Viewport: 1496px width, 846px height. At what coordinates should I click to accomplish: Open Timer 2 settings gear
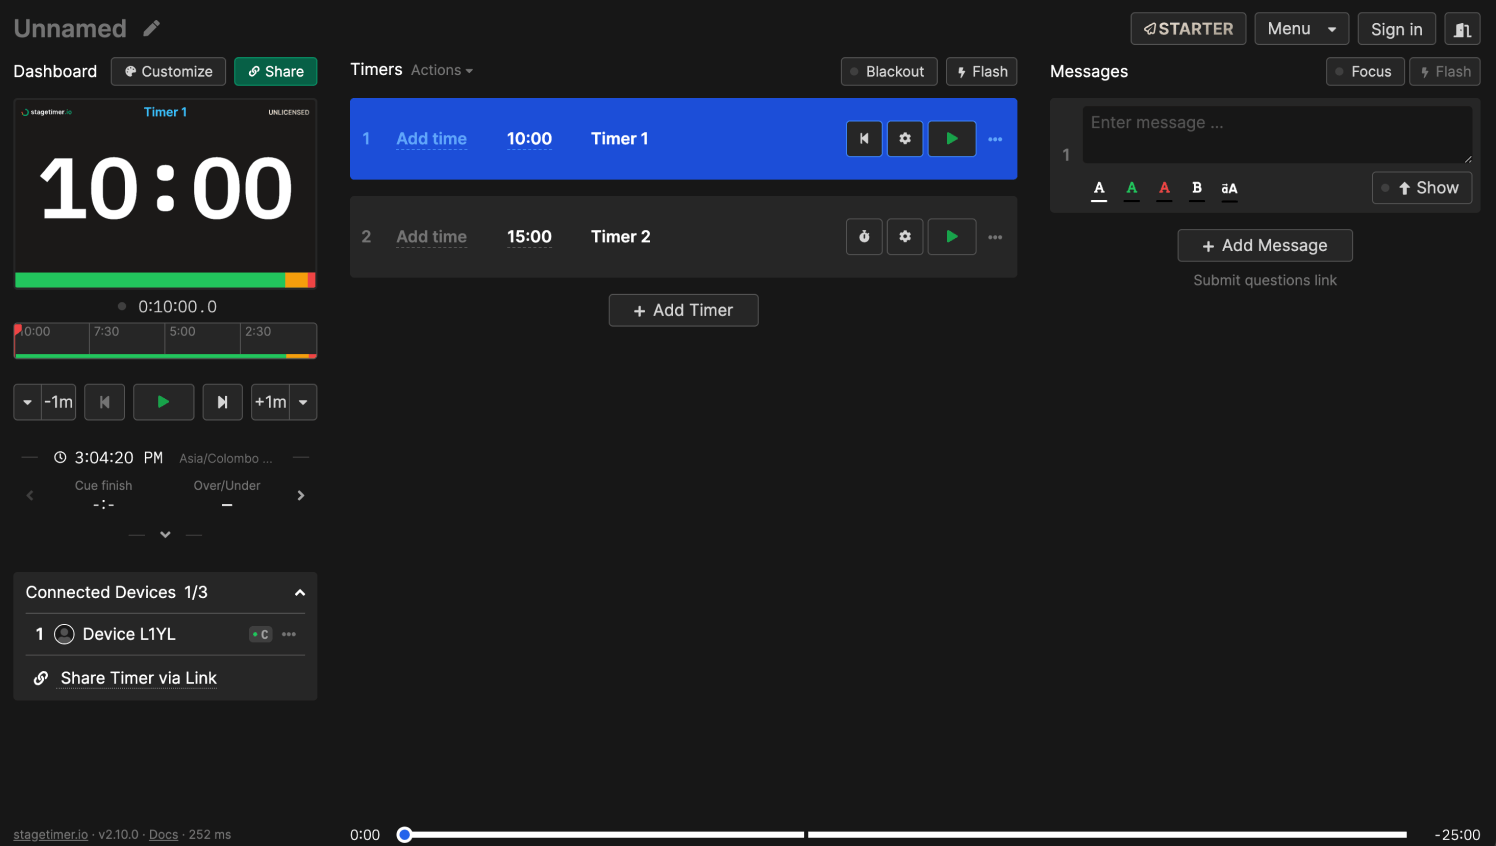[905, 237]
